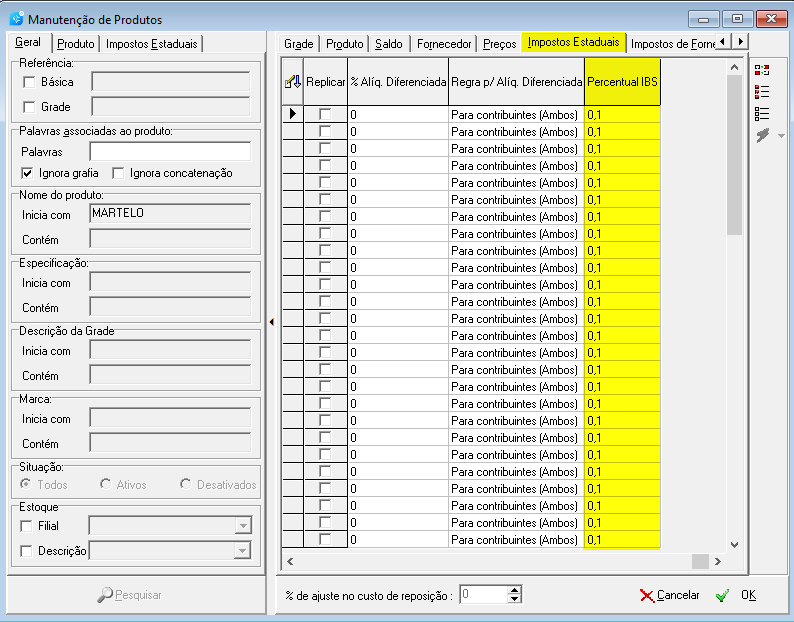
Task: Open dropdown arrow beside the lightning icon
Action: point(781,136)
